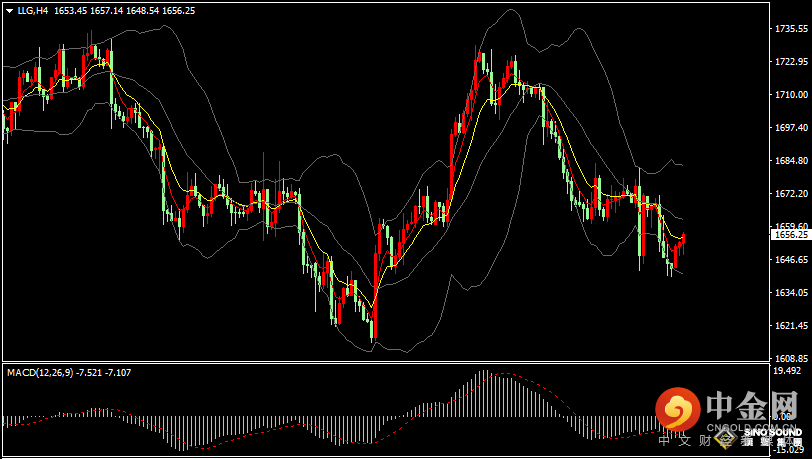Select the open value 1653.45 in header

pyautogui.click(x=70, y=10)
